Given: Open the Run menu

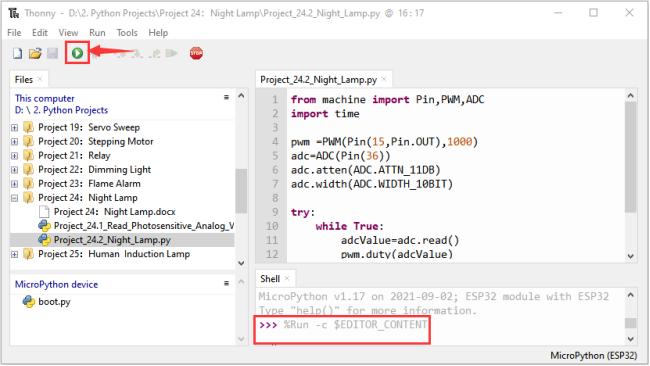Looking at the screenshot, I should point(97,32).
